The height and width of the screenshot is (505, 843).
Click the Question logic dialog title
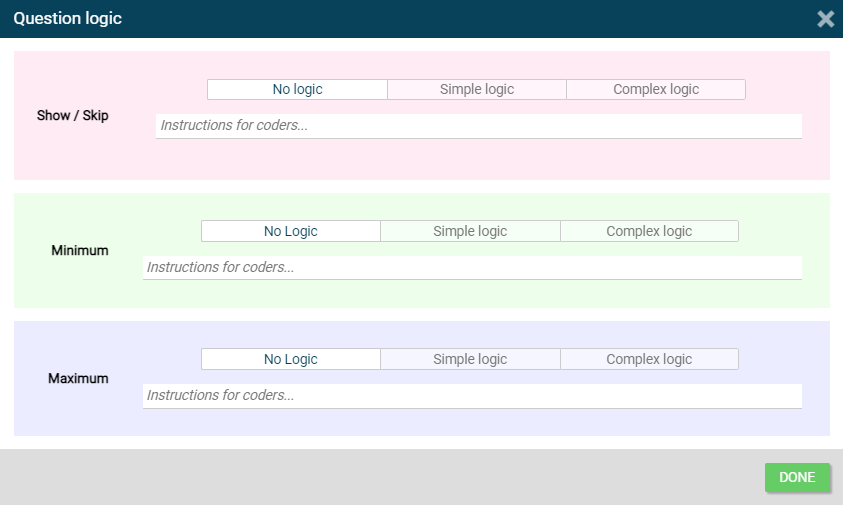coord(68,19)
